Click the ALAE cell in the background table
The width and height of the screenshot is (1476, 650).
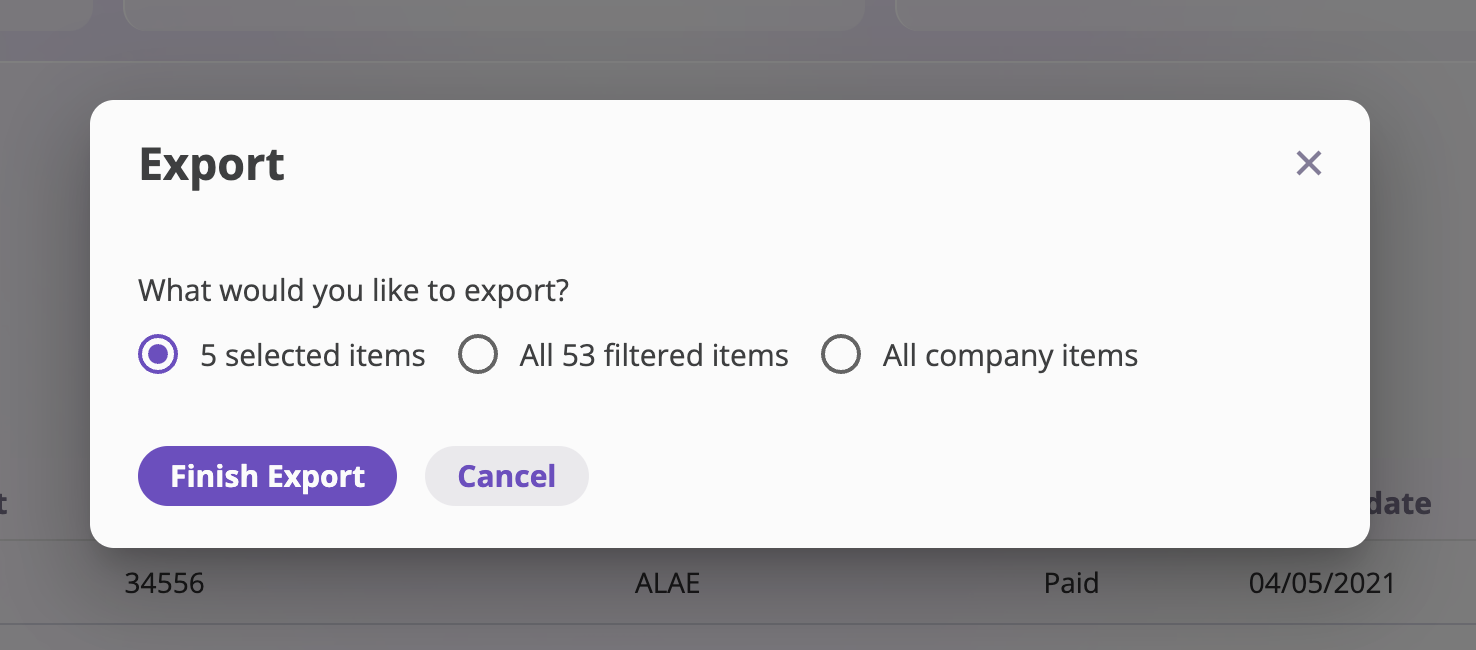click(667, 583)
